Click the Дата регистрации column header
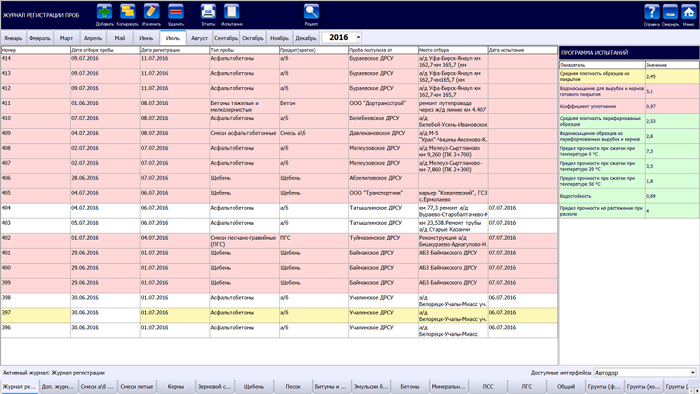Screen dimensions: 700x394 point(175,50)
